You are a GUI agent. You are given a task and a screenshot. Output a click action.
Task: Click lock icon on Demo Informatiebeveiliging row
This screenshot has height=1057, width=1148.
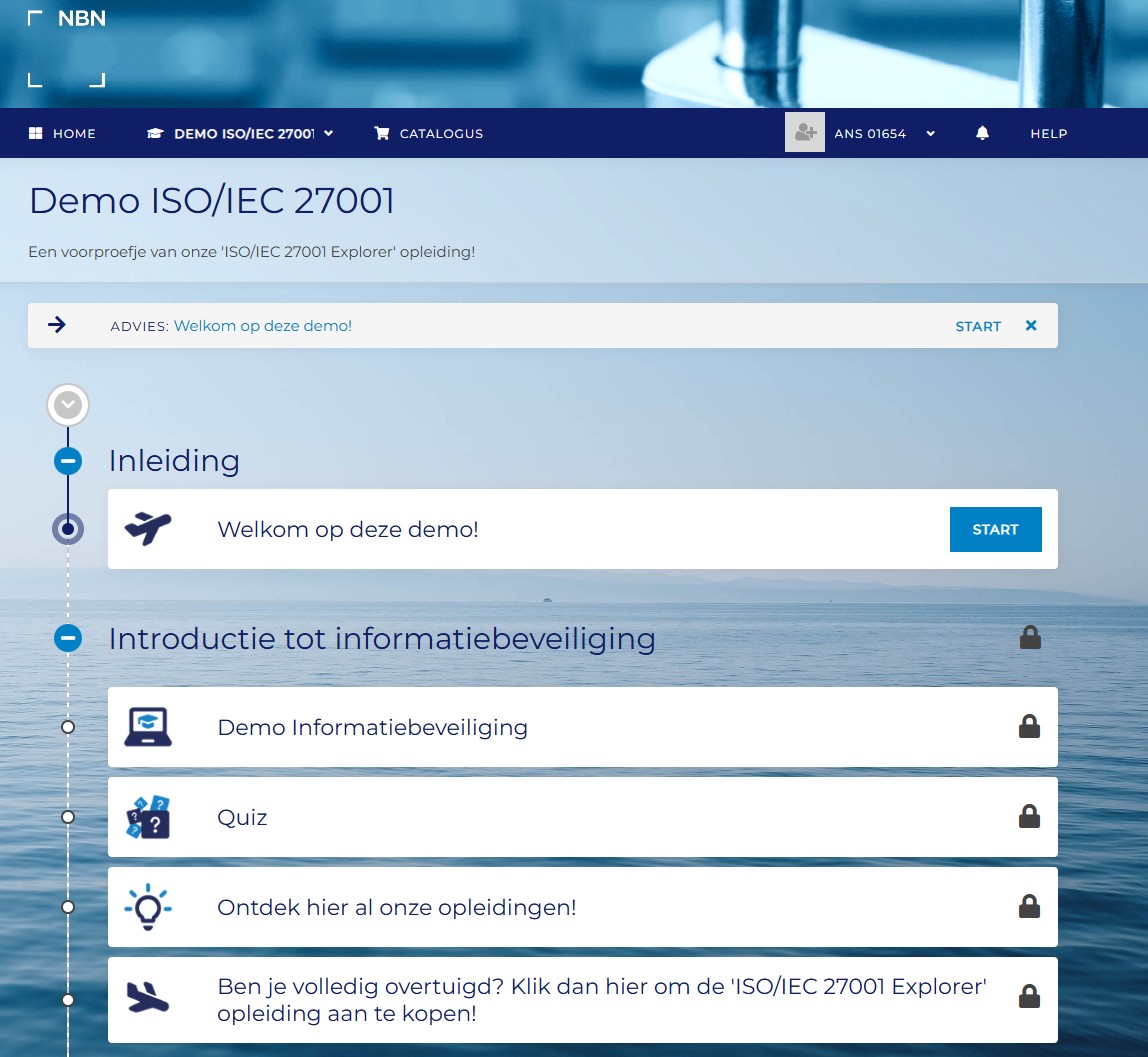coord(1029,726)
